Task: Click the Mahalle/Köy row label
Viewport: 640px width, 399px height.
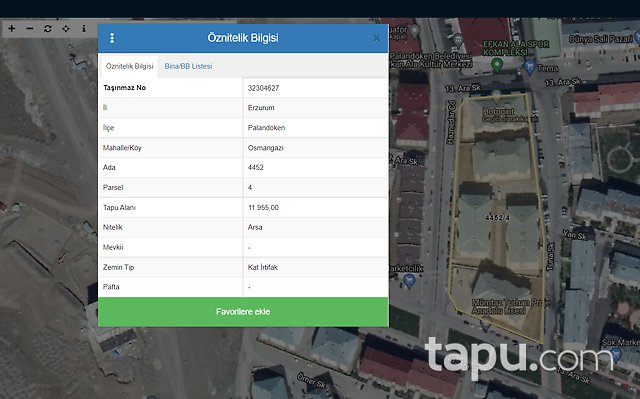Action: pyautogui.click(x=122, y=148)
